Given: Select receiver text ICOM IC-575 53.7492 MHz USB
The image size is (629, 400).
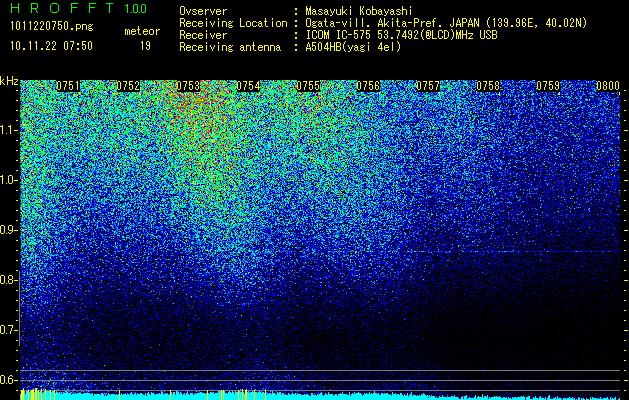Looking at the screenshot, I should (x=401, y=35).
